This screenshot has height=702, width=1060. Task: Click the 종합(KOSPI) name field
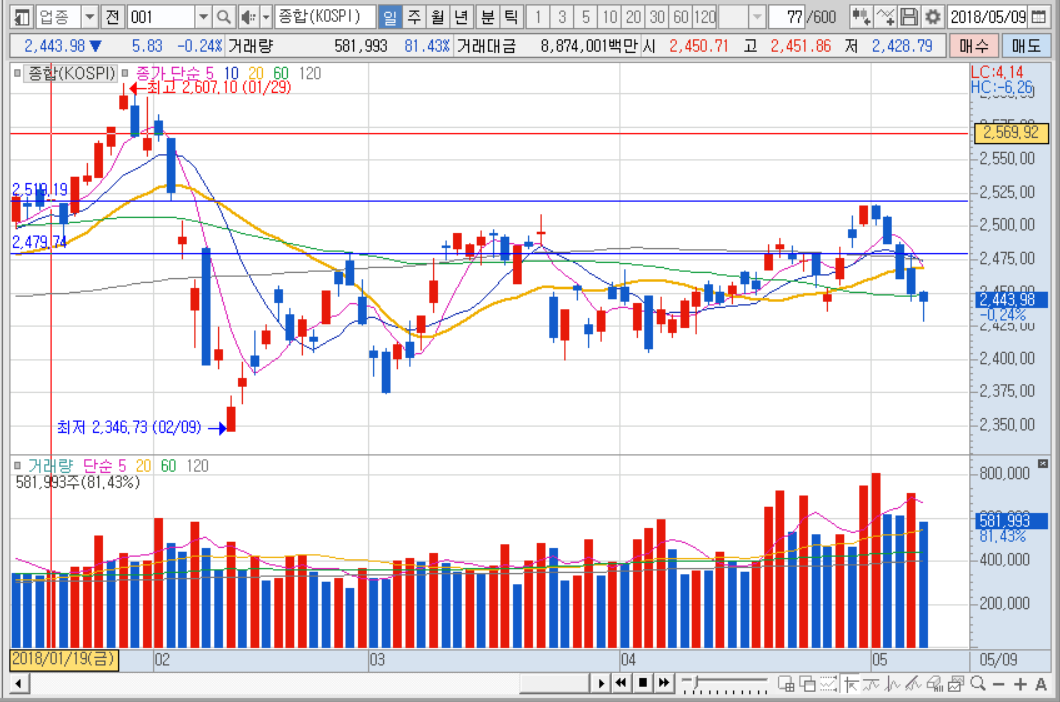click(324, 16)
